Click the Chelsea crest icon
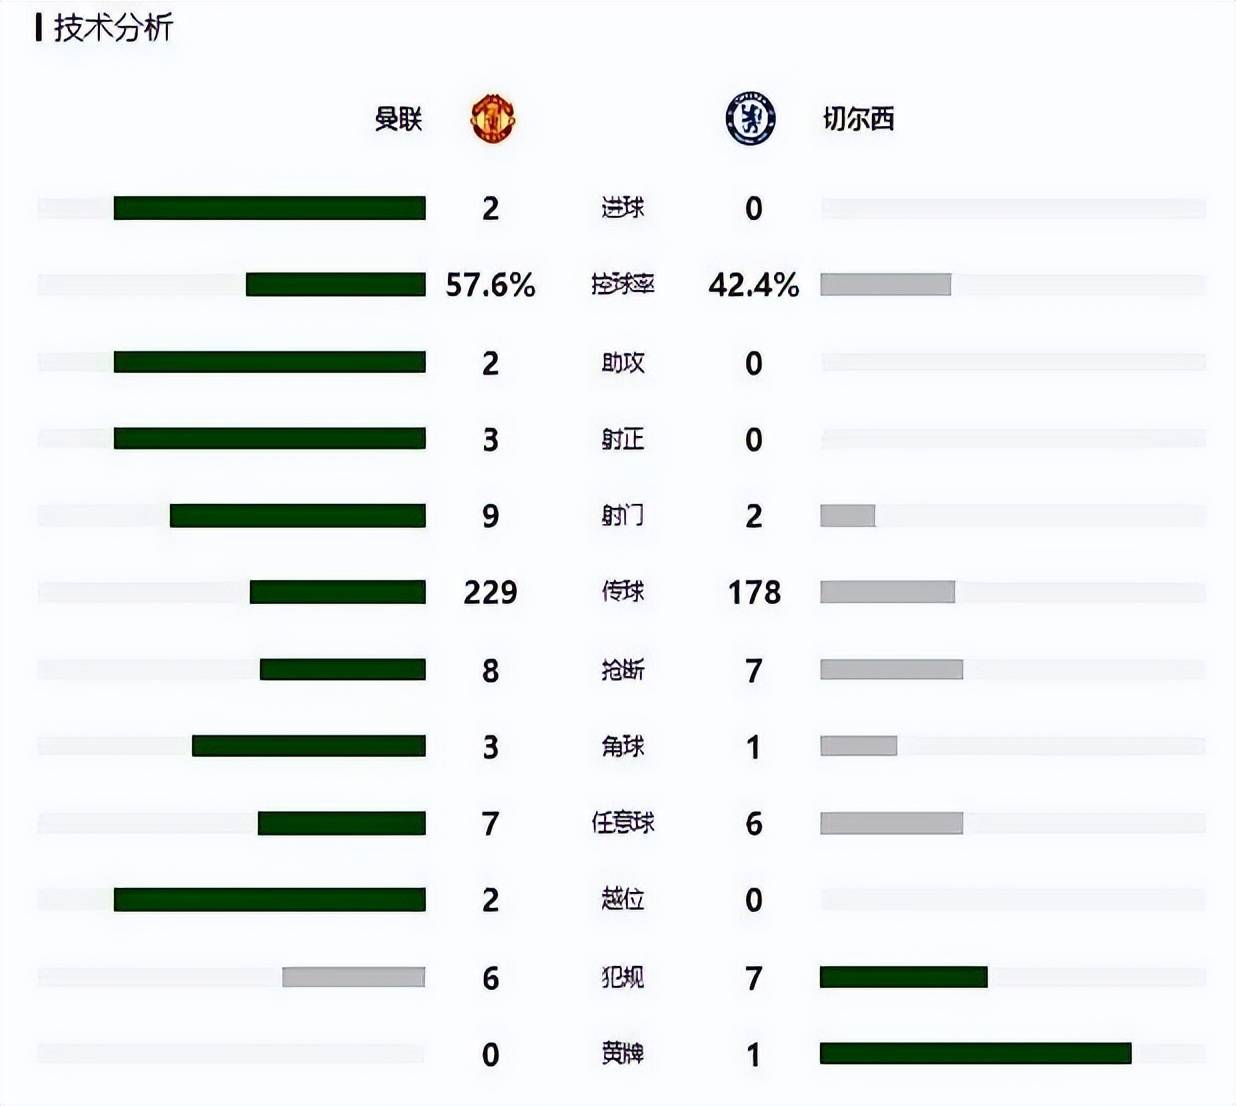Image resolution: width=1236 pixels, height=1106 pixels. tap(750, 119)
